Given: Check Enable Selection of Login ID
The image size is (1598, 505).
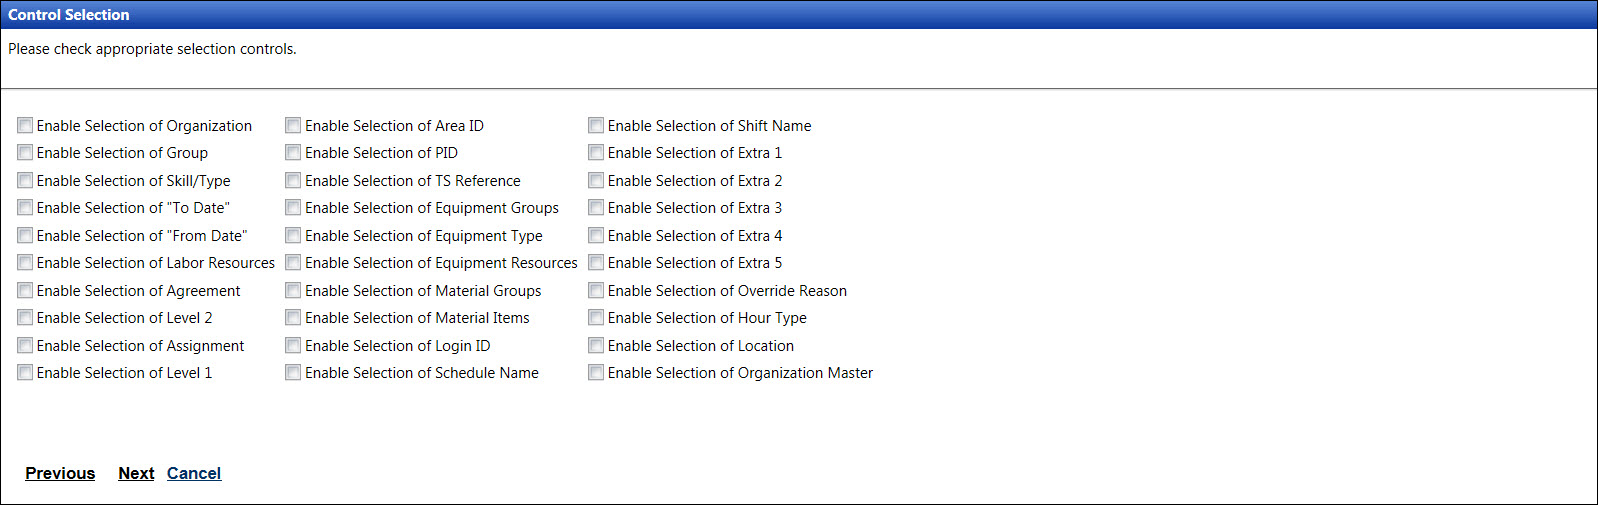Looking at the screenshot, I should tap(293, 346).
